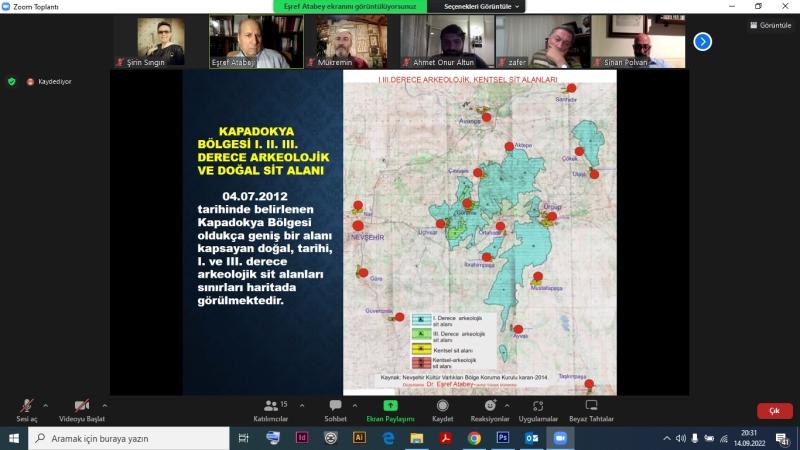Open the Uygulamalar apps icon
800x450 pixels.
click(x=538, y=408)
